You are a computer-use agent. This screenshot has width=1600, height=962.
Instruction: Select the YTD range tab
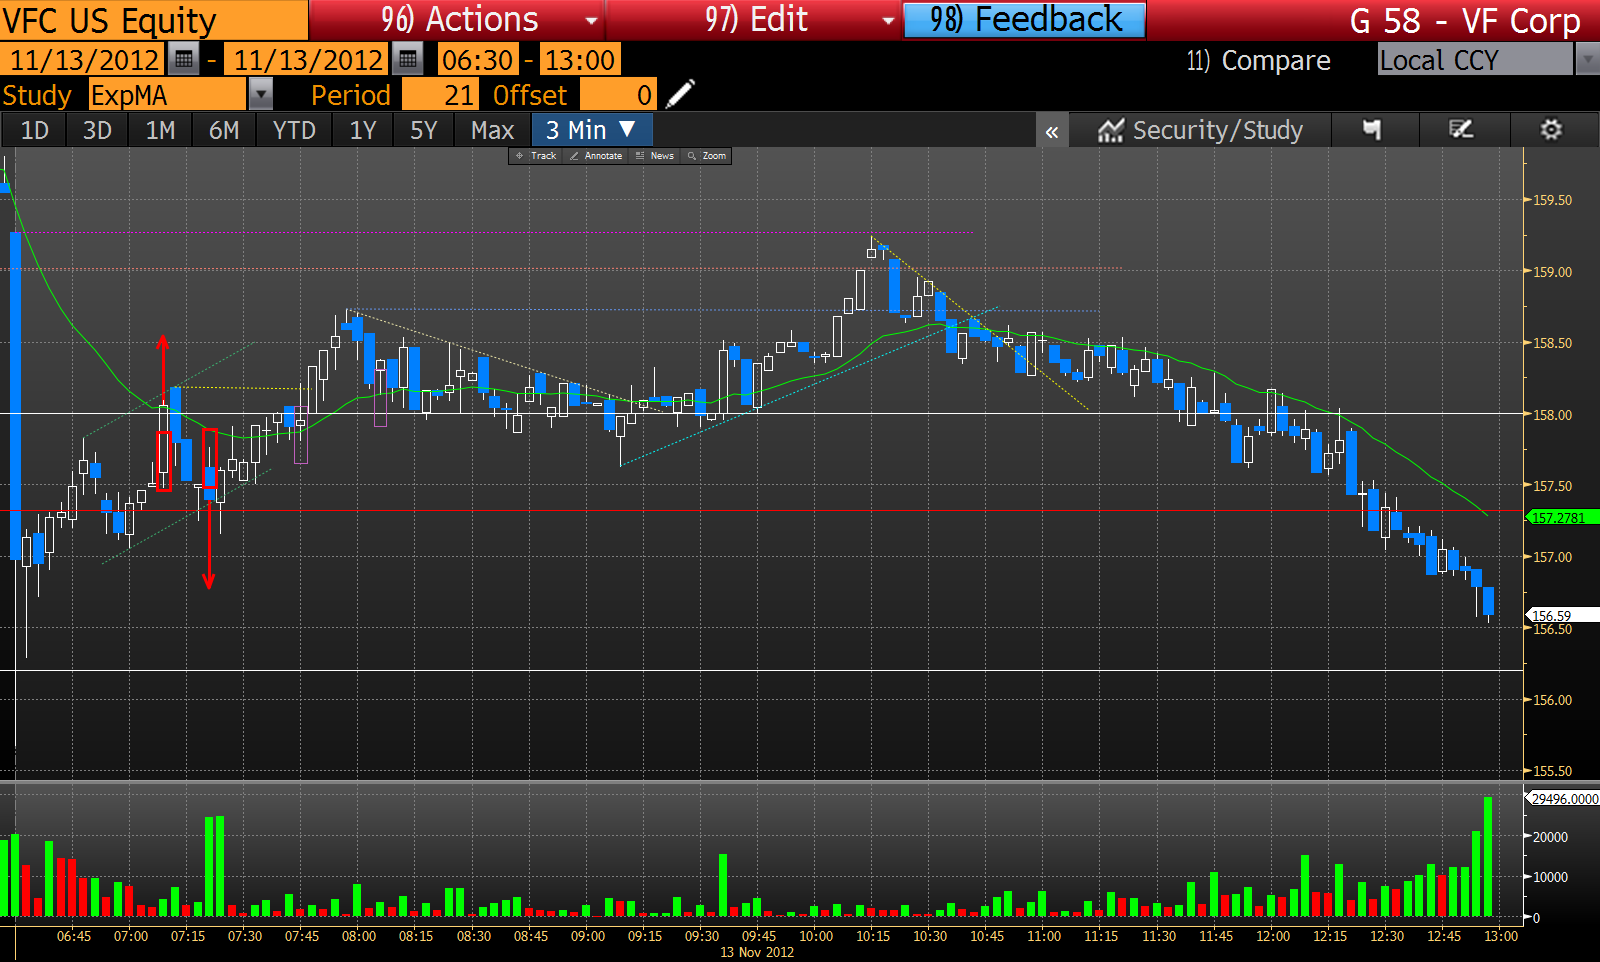pyautogui.click(x=294, y=130)
